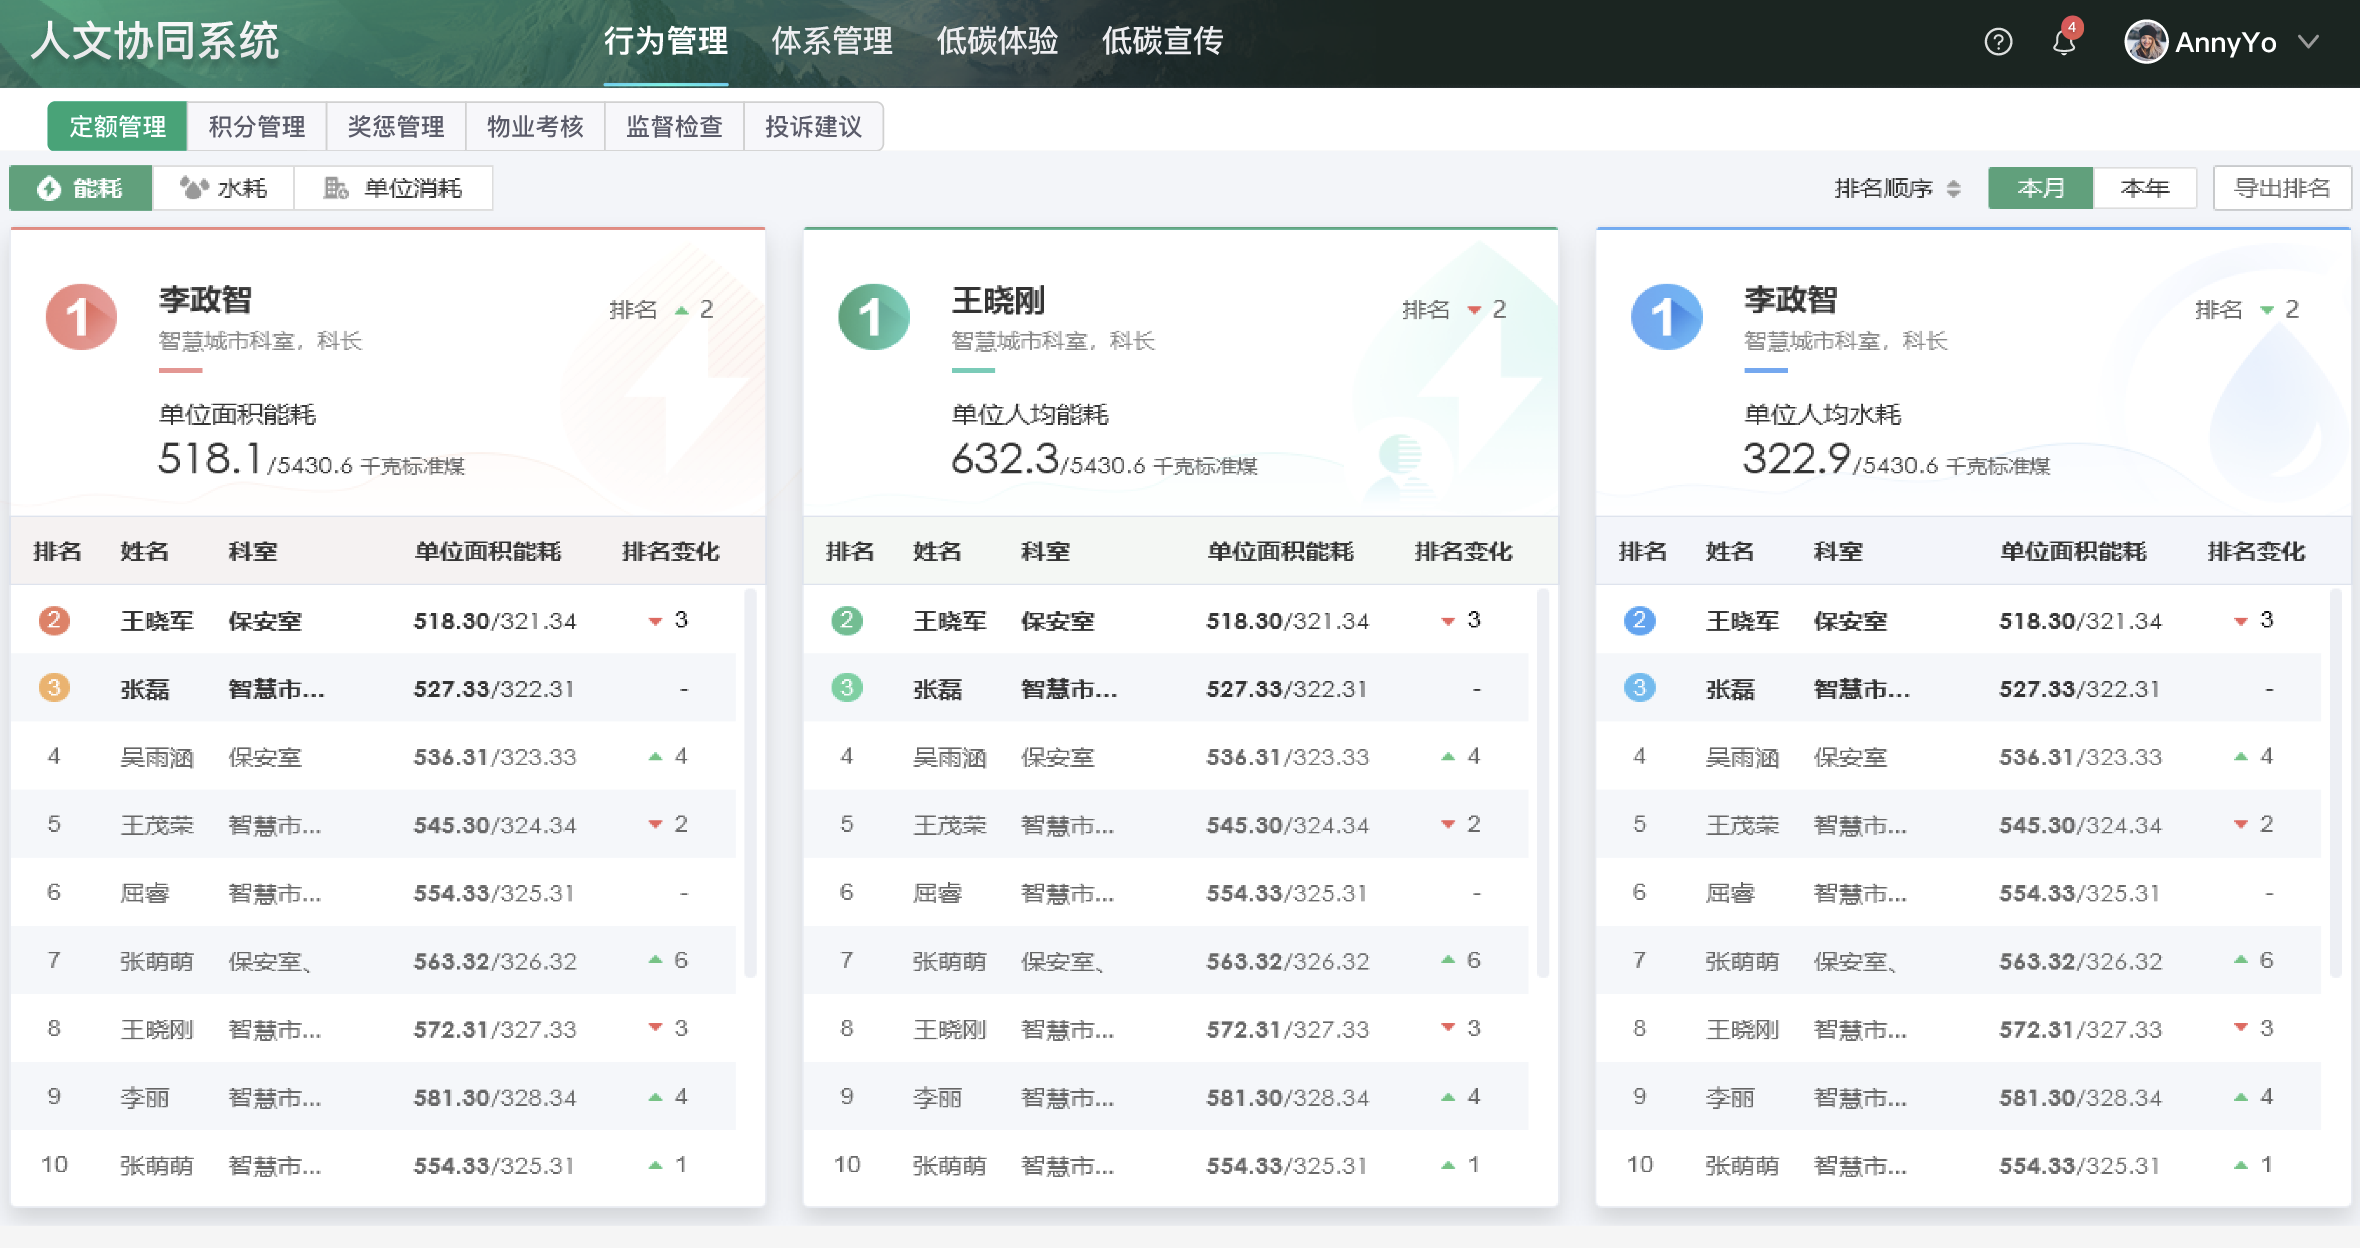Expand the AnnyYo account dropdown chevron
This screenshot has height=1248, width=2360.
tap(2308, 42)
